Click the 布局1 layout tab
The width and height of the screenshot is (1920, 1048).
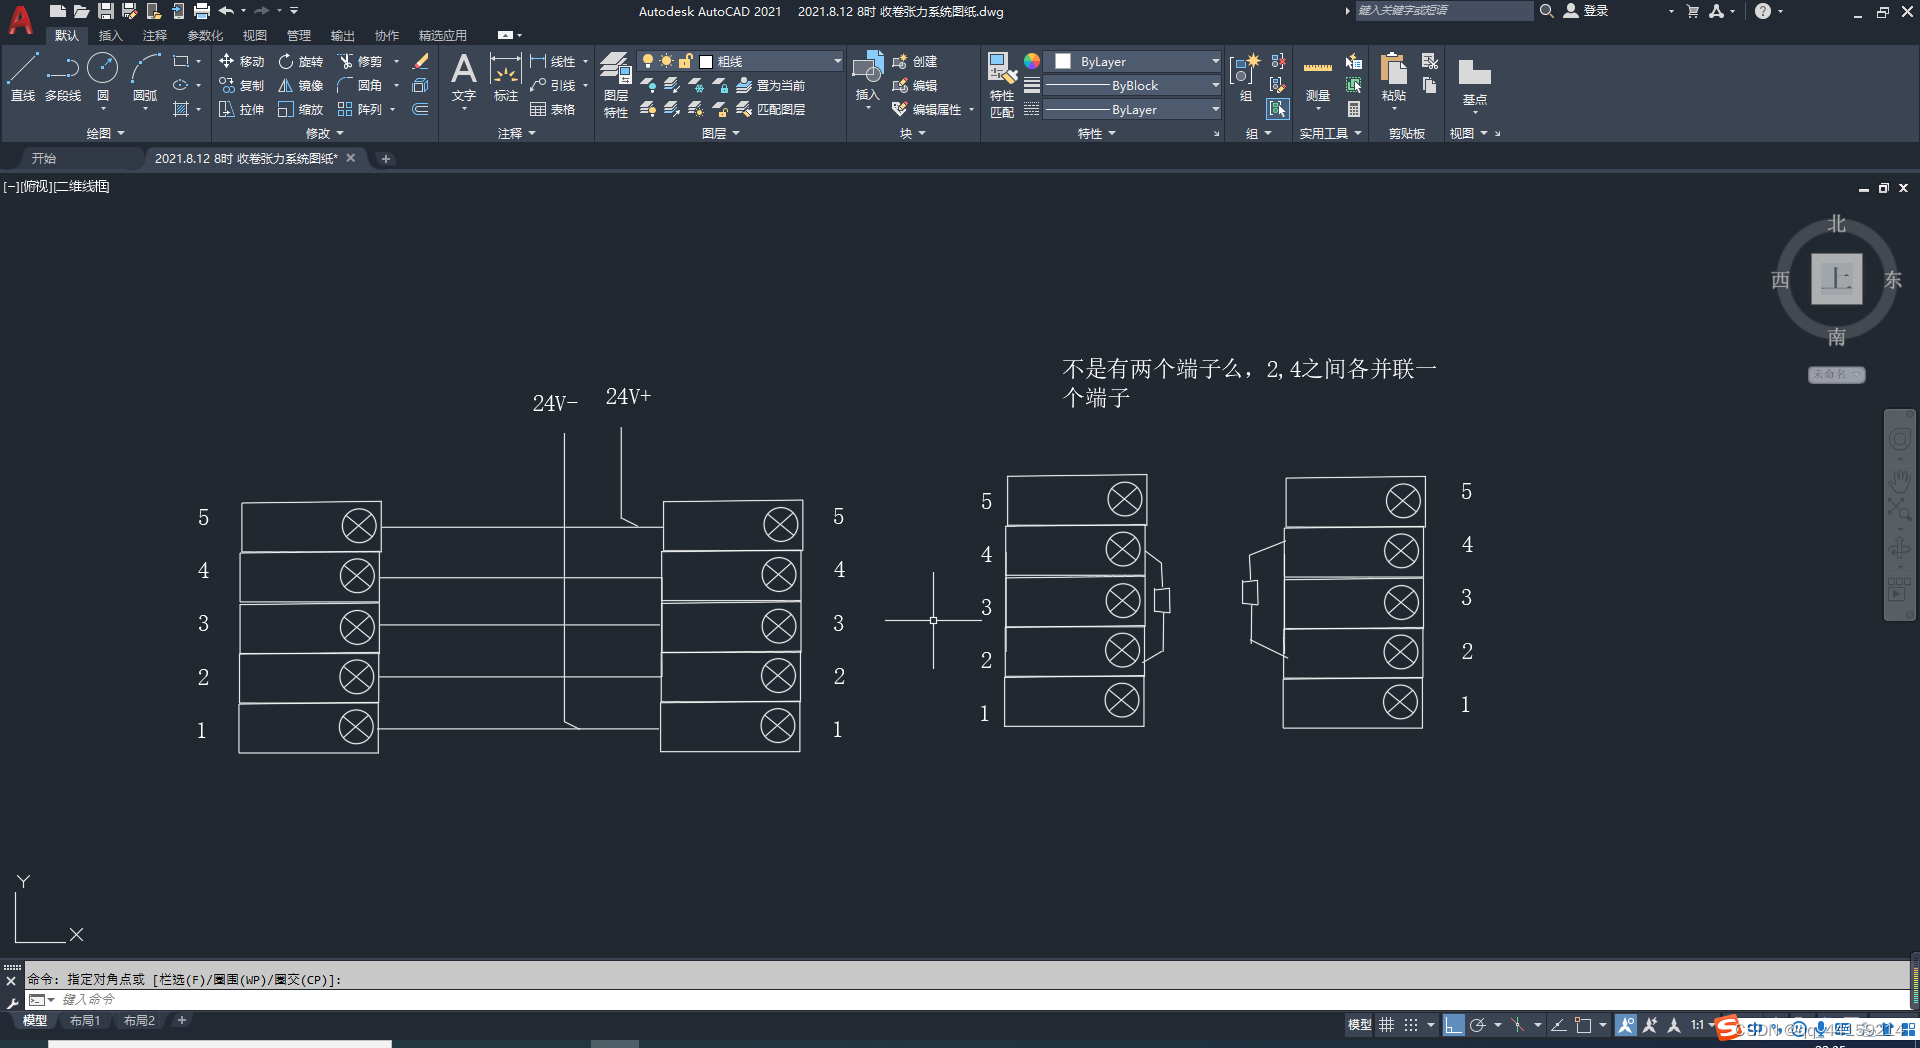85,1020
